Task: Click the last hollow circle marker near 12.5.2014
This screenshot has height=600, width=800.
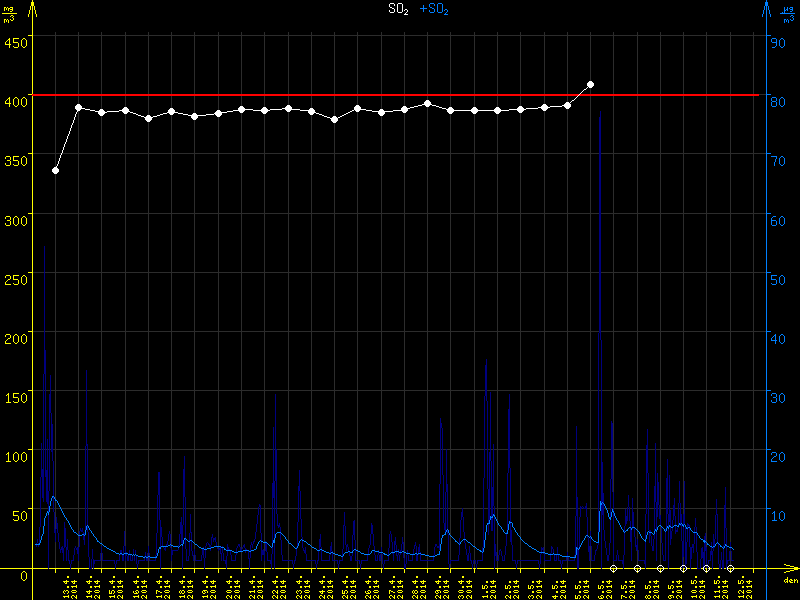Action: pyautogui.click(x=730, y=568)
